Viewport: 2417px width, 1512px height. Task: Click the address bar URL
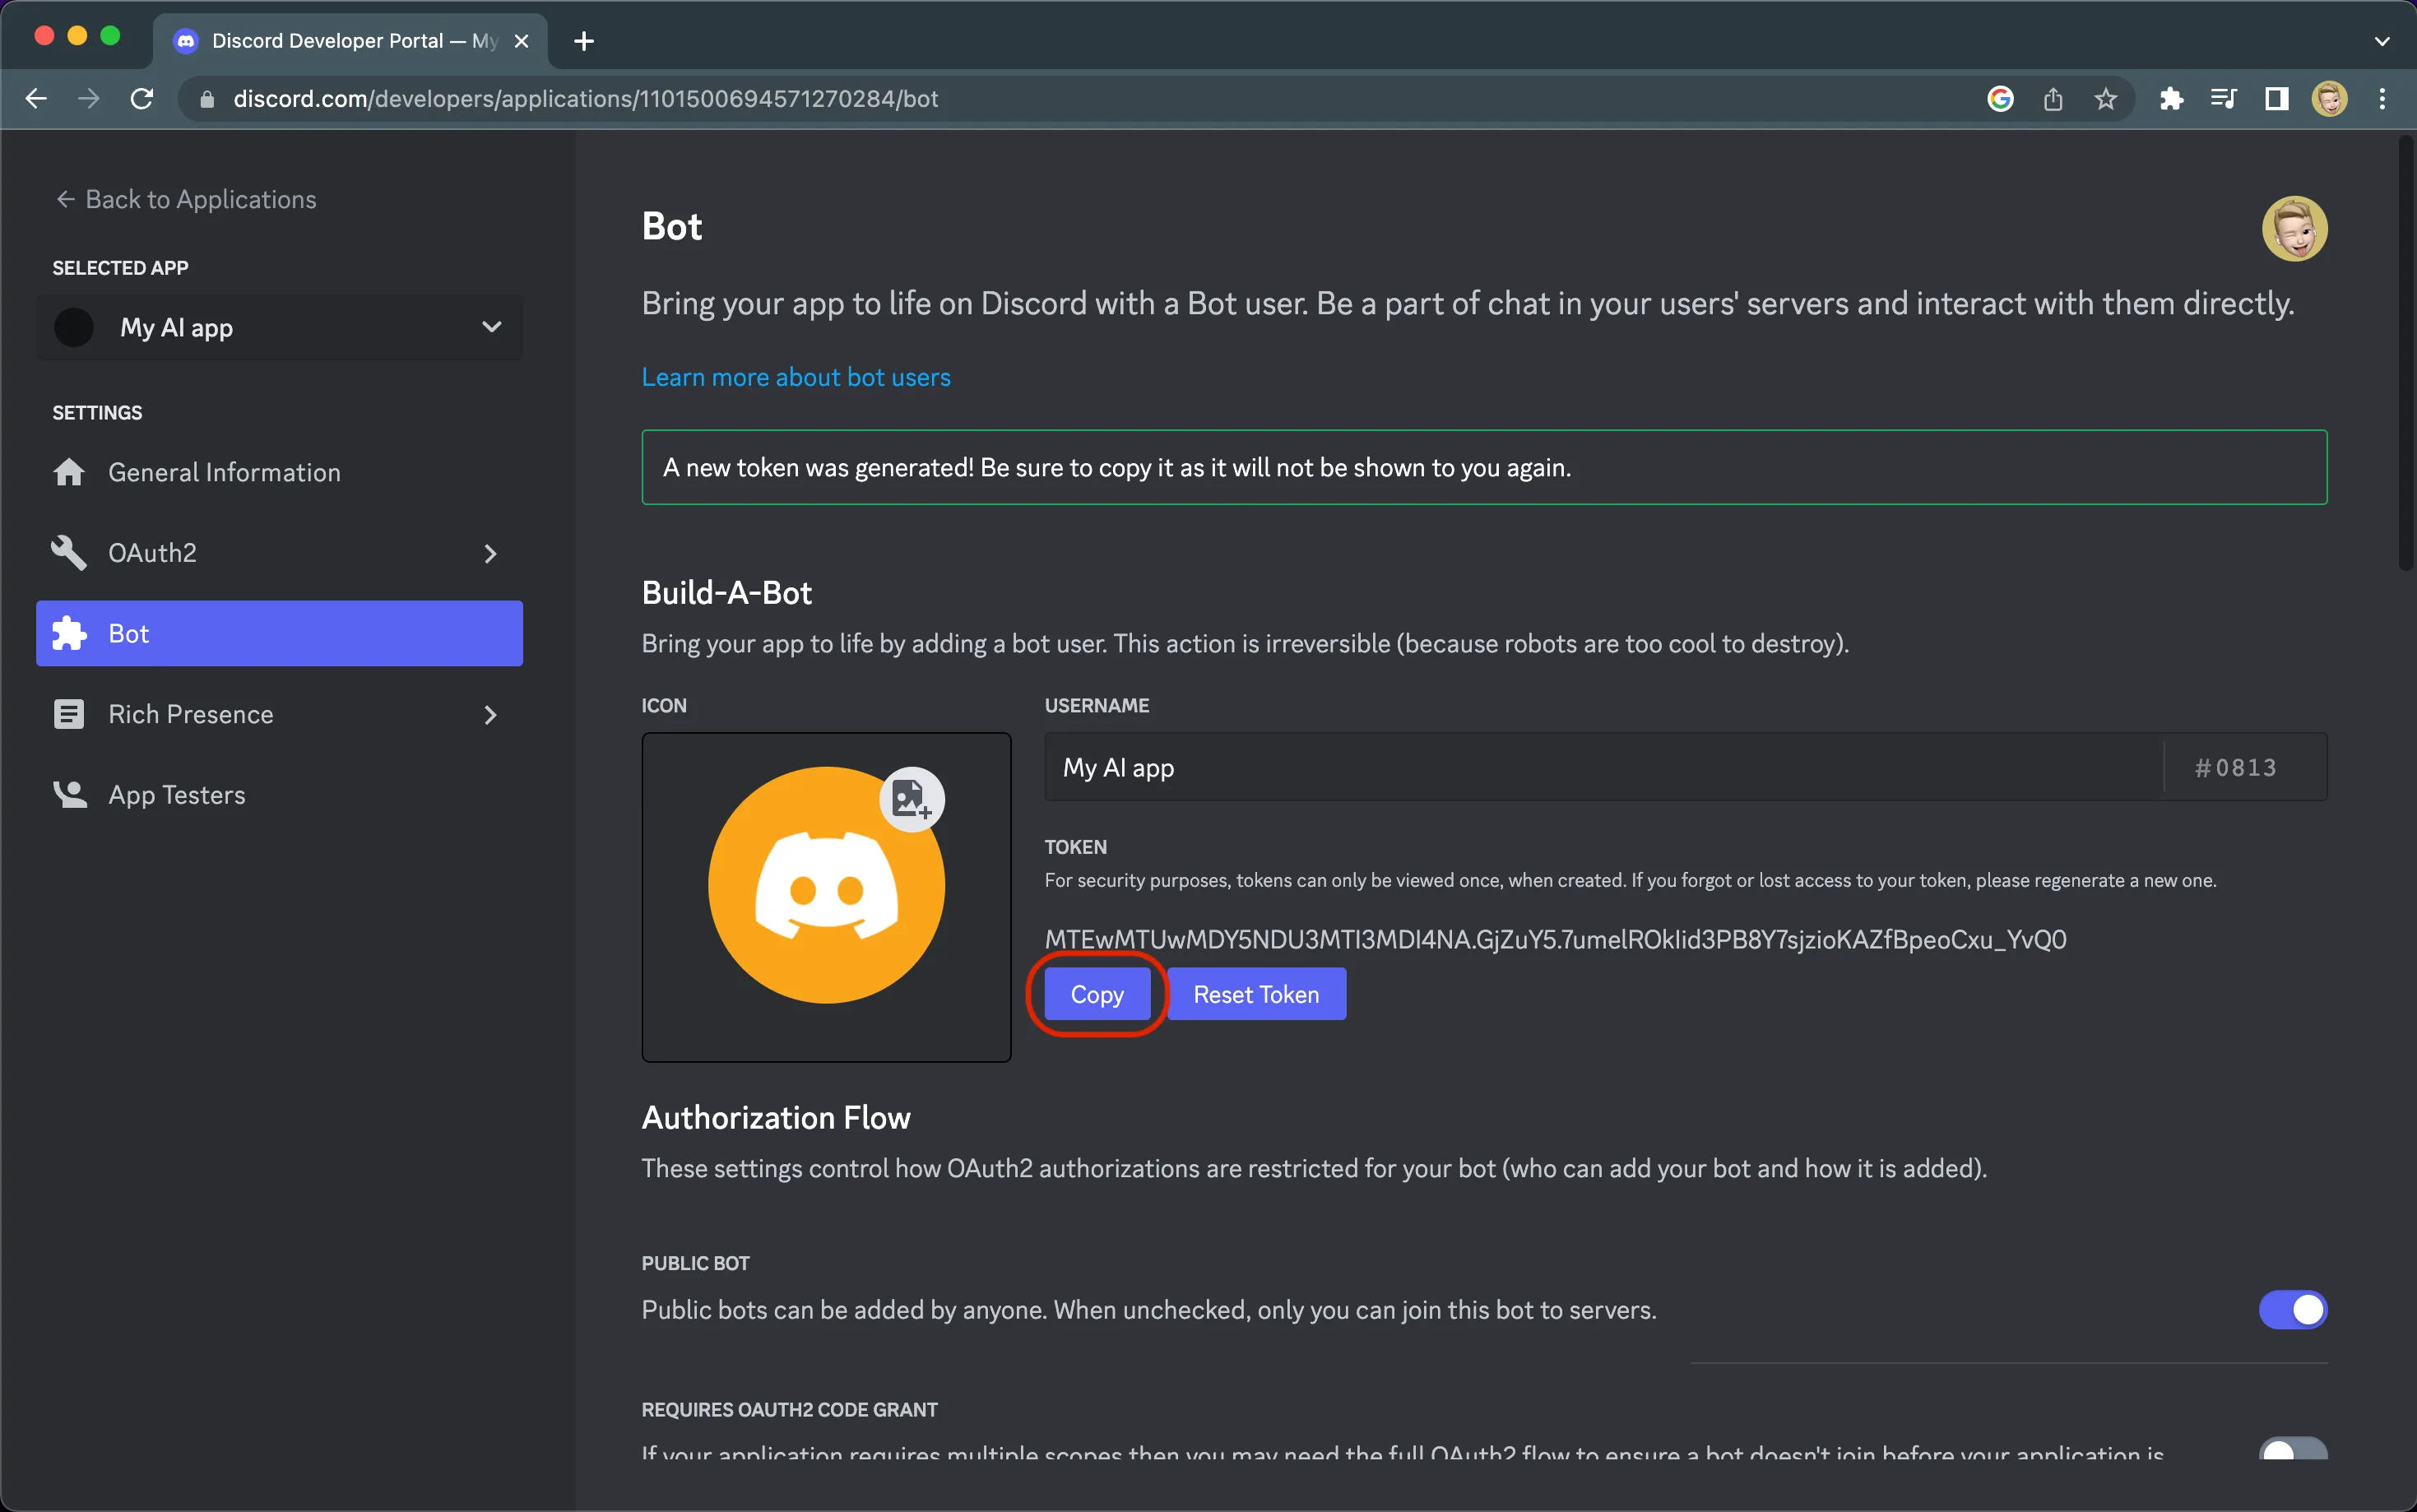[x=585, y=99]
